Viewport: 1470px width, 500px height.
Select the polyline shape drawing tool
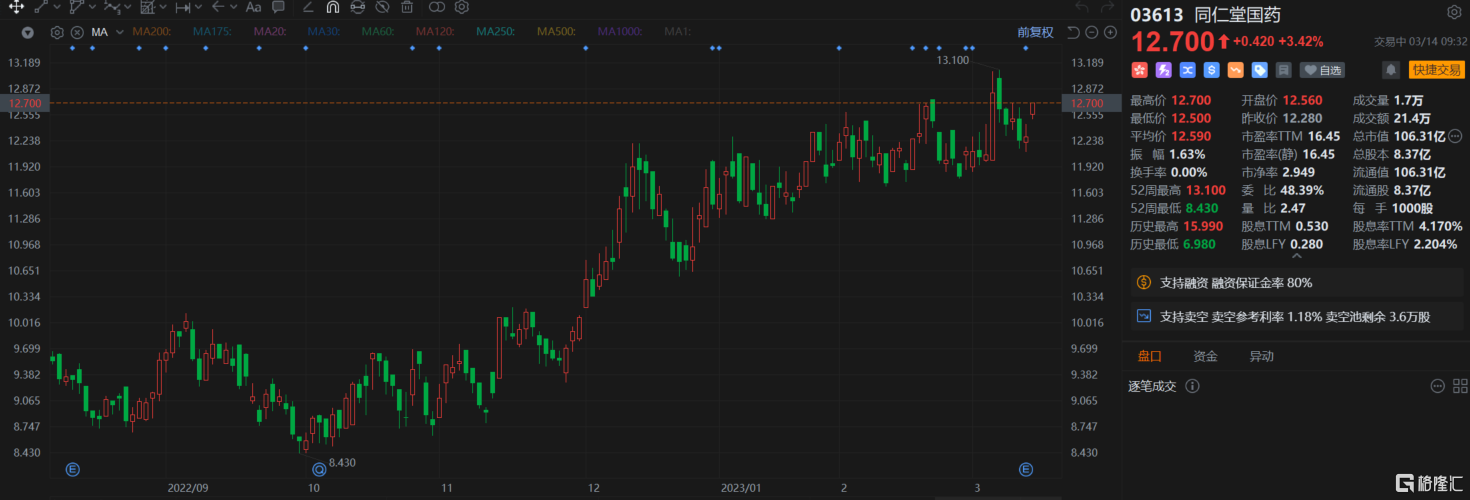[x=77, y=7]
